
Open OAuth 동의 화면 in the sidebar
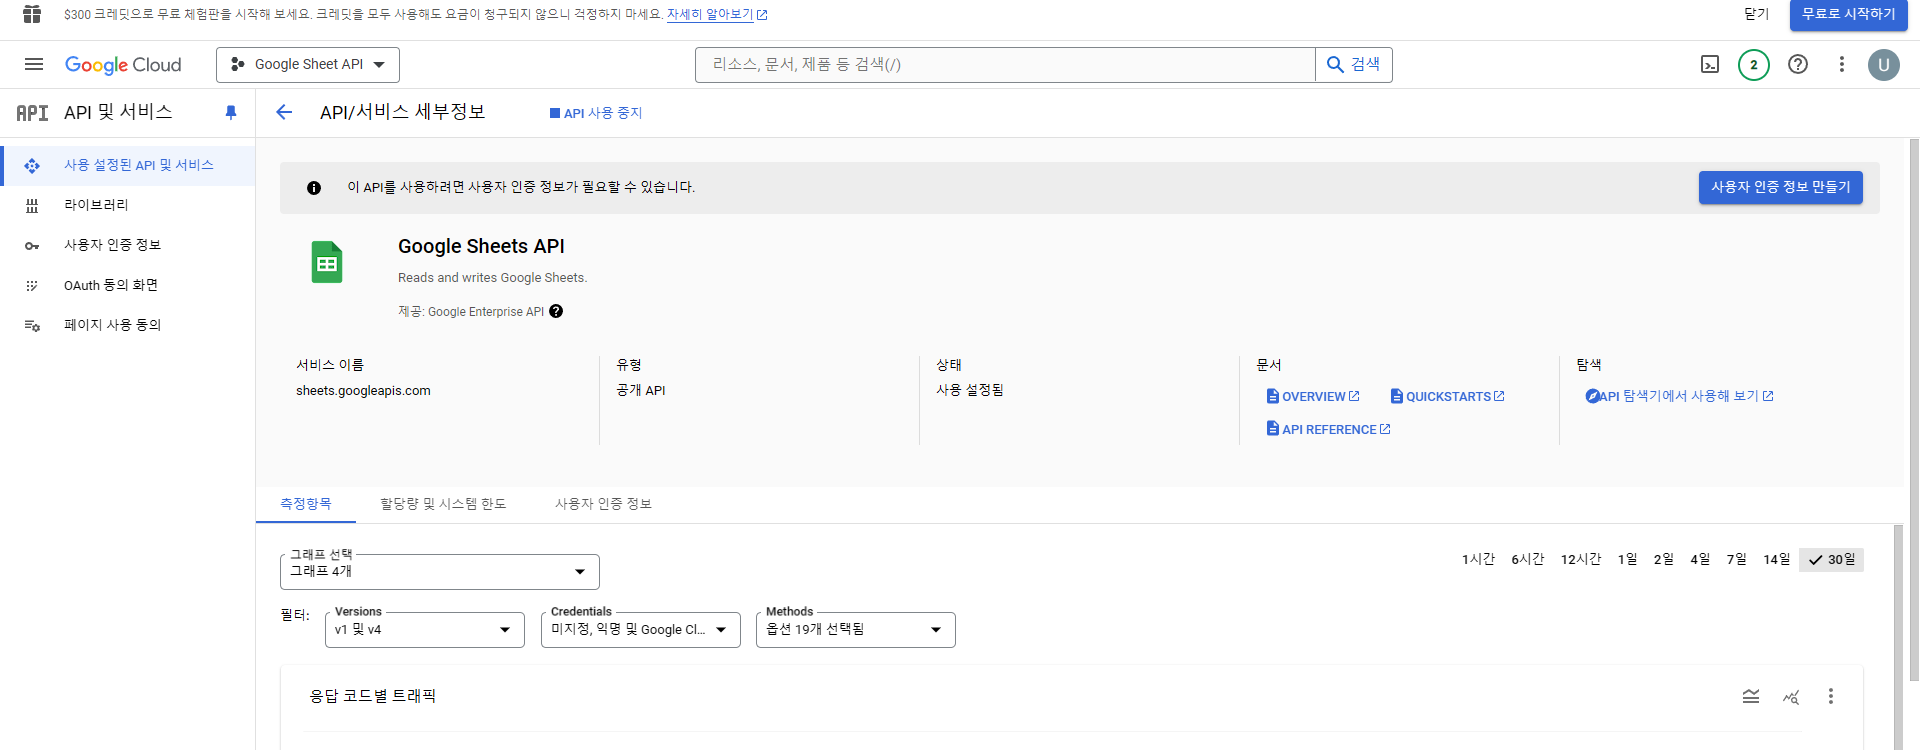(128, 285)
